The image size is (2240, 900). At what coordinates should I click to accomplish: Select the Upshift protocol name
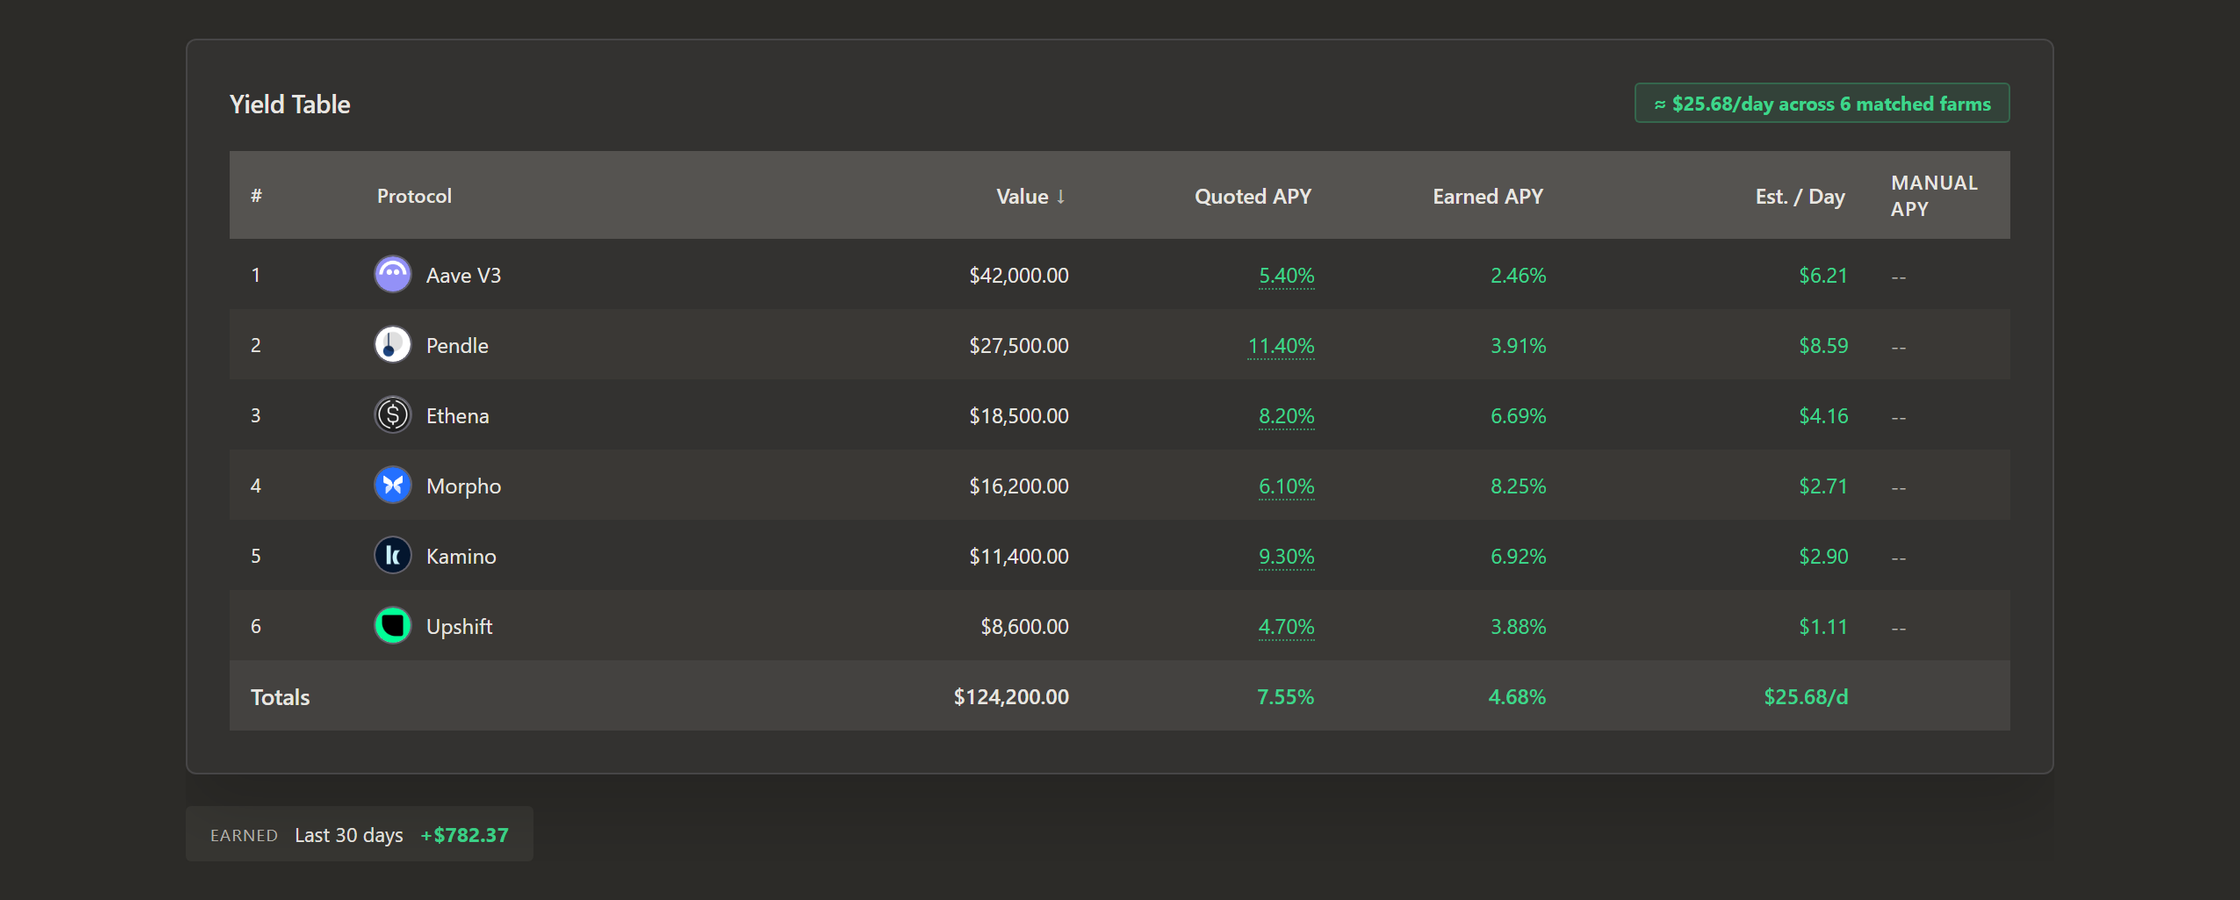click(x=459, y=626)
